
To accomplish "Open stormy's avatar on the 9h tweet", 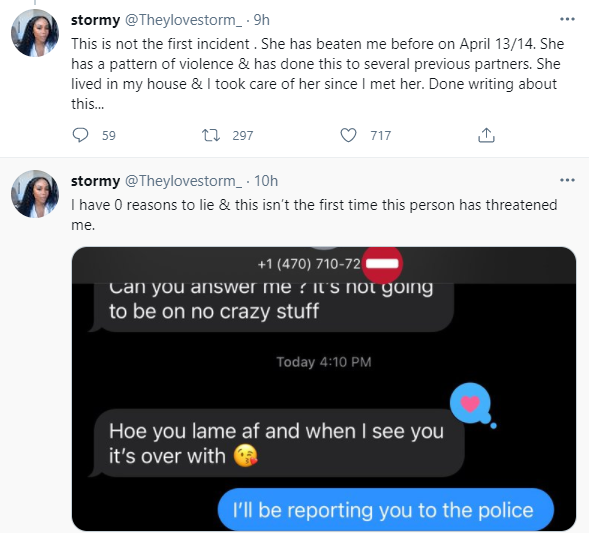I will (35, 33).
